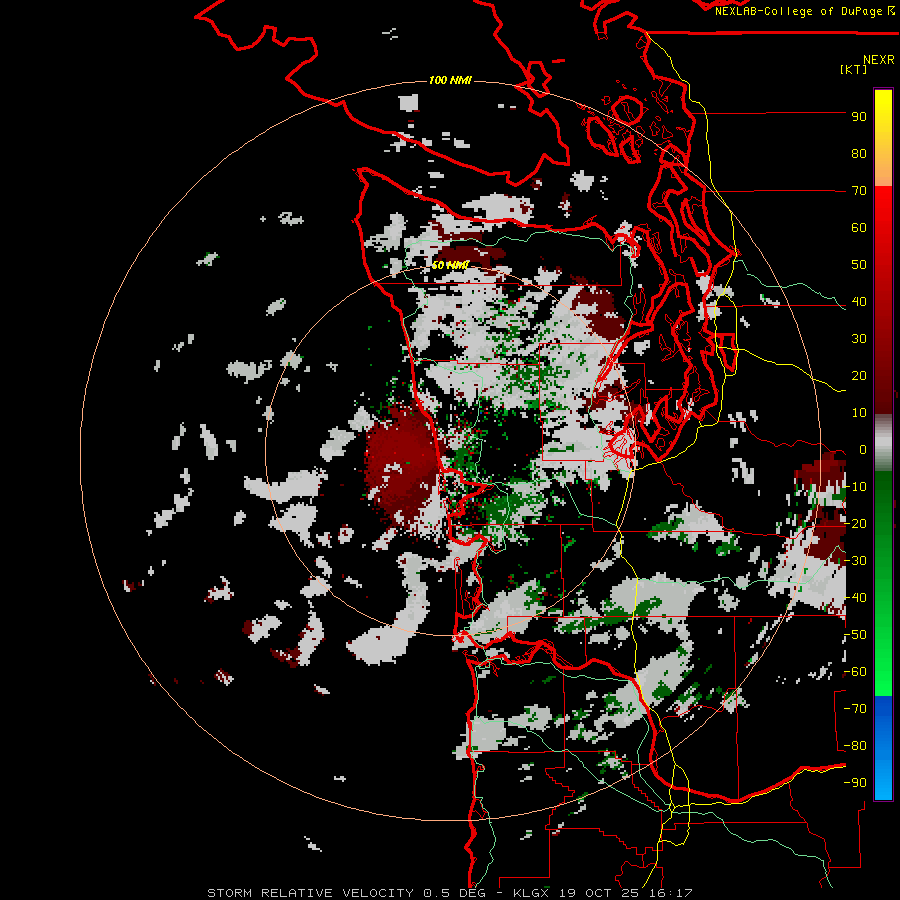The height and width of the screenshot is (900, 900).
Task: Select the 20 value on the velocity scale
Action: (859, 376)
